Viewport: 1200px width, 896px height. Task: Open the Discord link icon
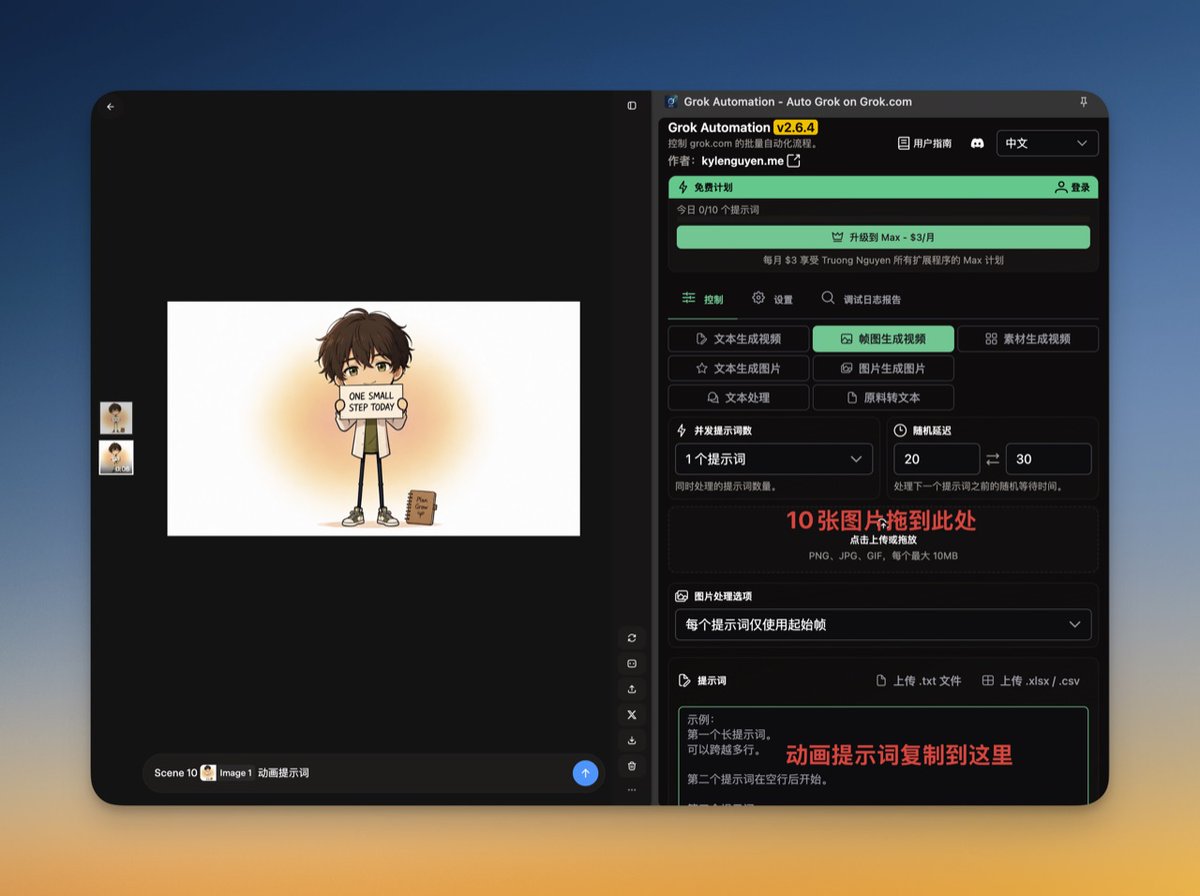click(977, 143)
